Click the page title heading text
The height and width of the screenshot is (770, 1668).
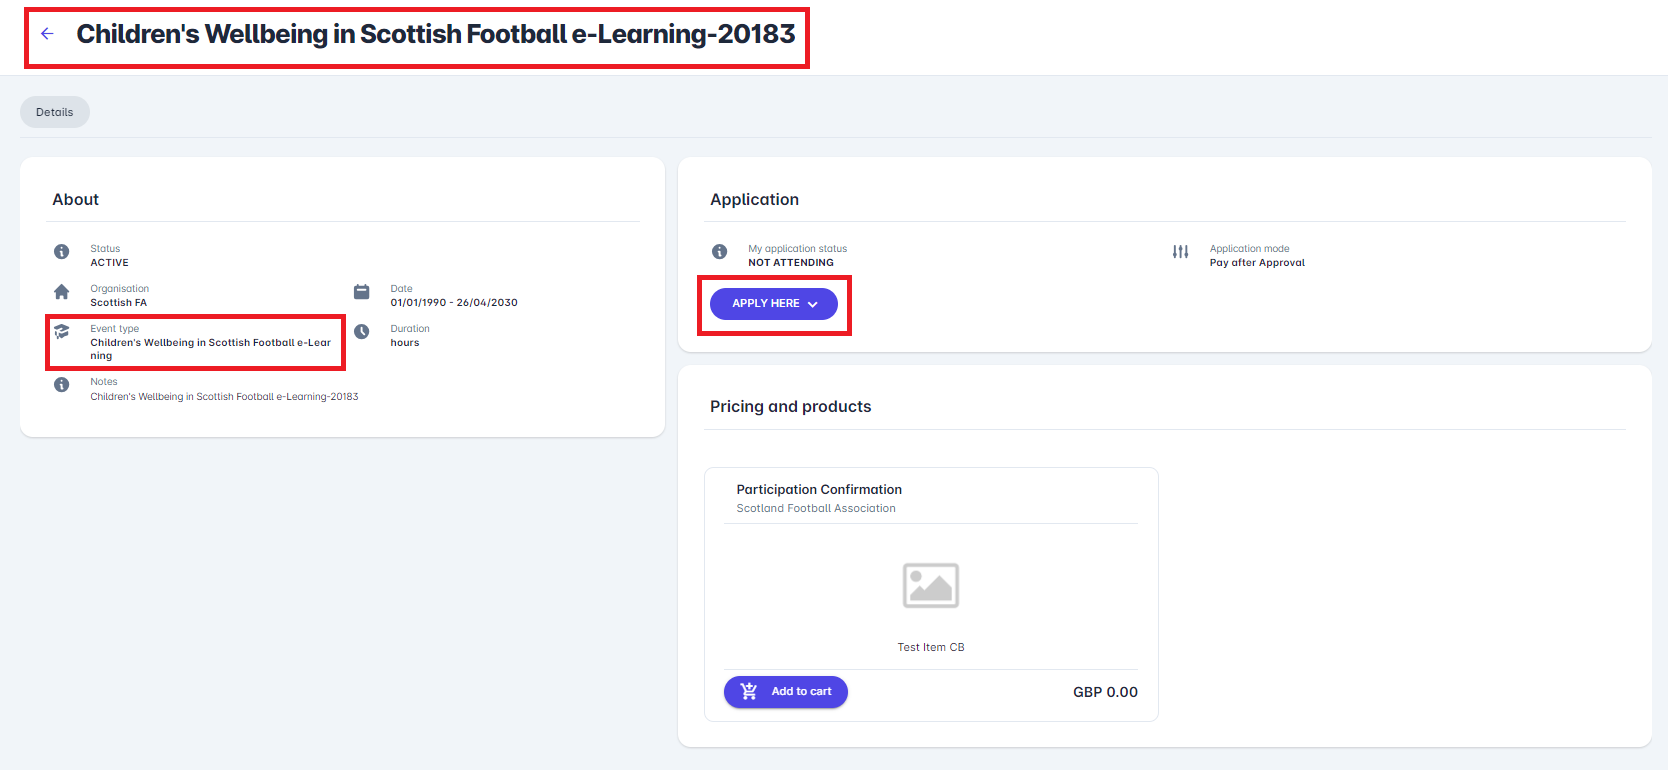(435, 34)
